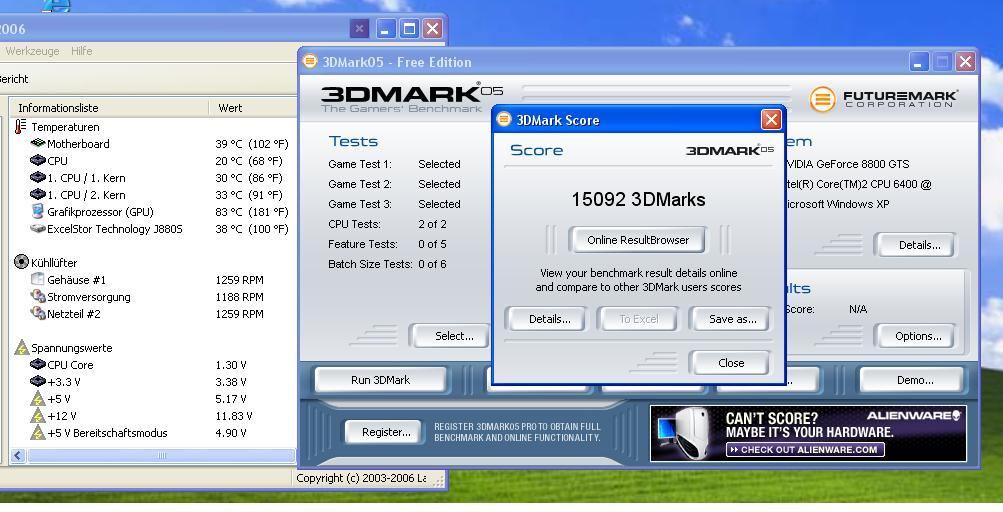Click the Spannungswerte warning icon
The image size is (1003, 512).
(x=22, y=348)
